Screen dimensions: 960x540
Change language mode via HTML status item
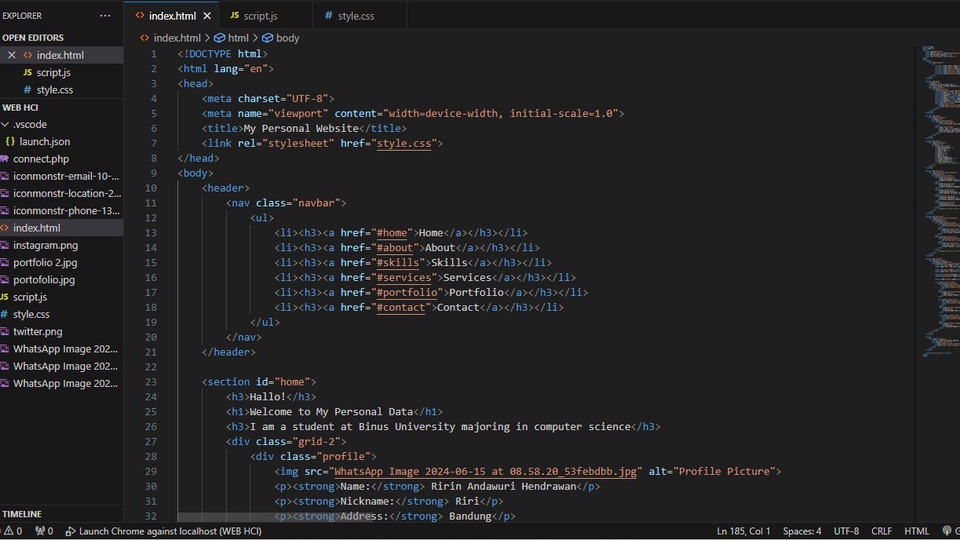(x=916, y=531)
